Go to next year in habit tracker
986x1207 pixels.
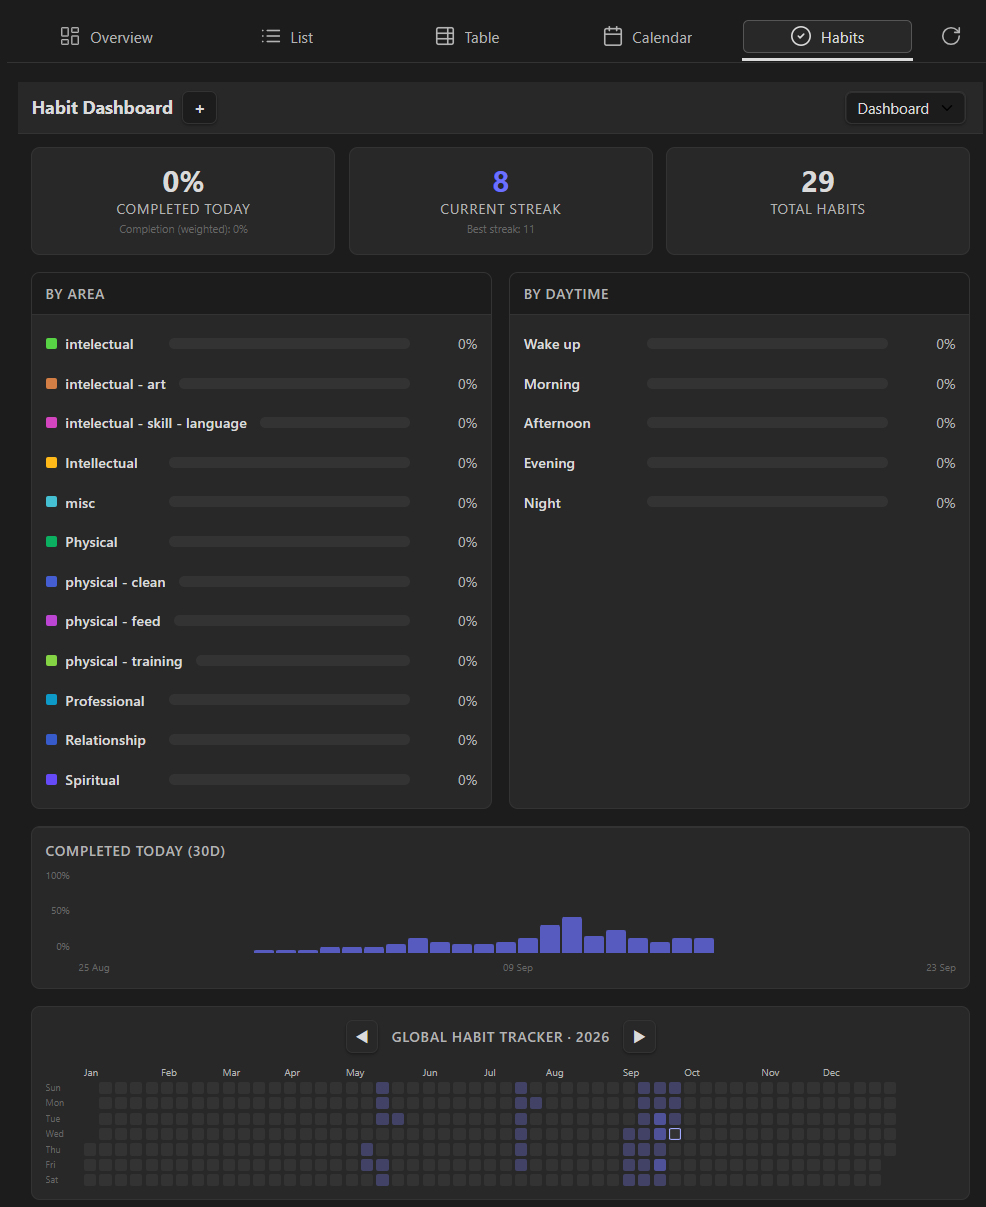coord(639,1037)
